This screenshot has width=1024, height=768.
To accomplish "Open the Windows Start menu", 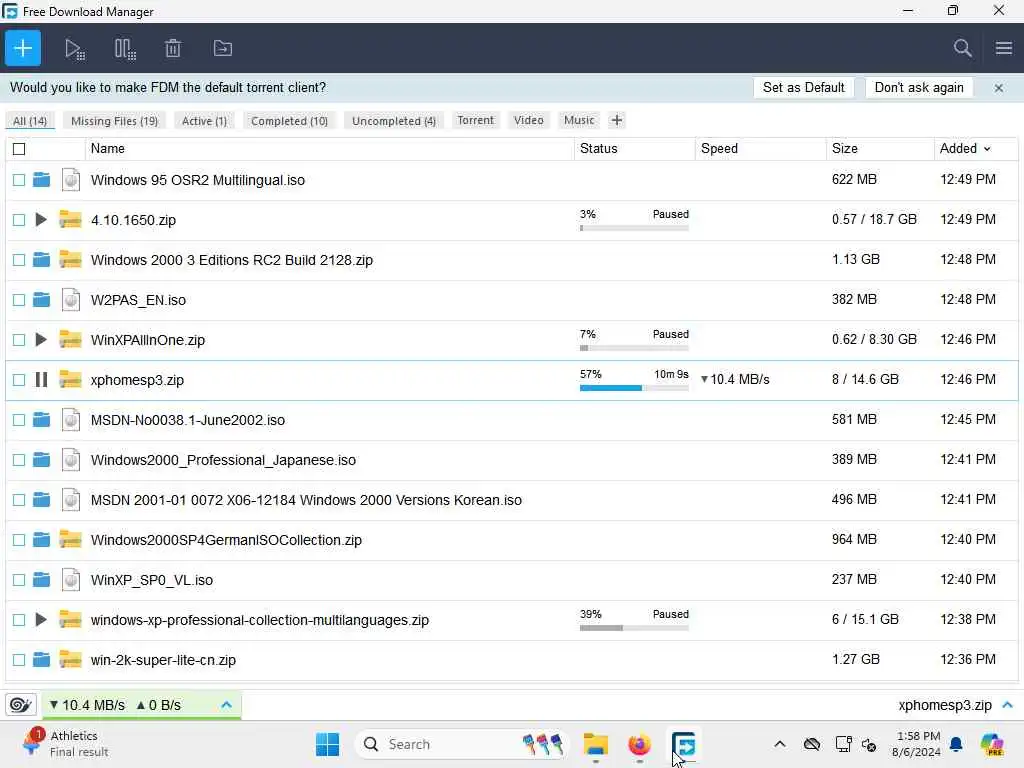I will 327,744.
